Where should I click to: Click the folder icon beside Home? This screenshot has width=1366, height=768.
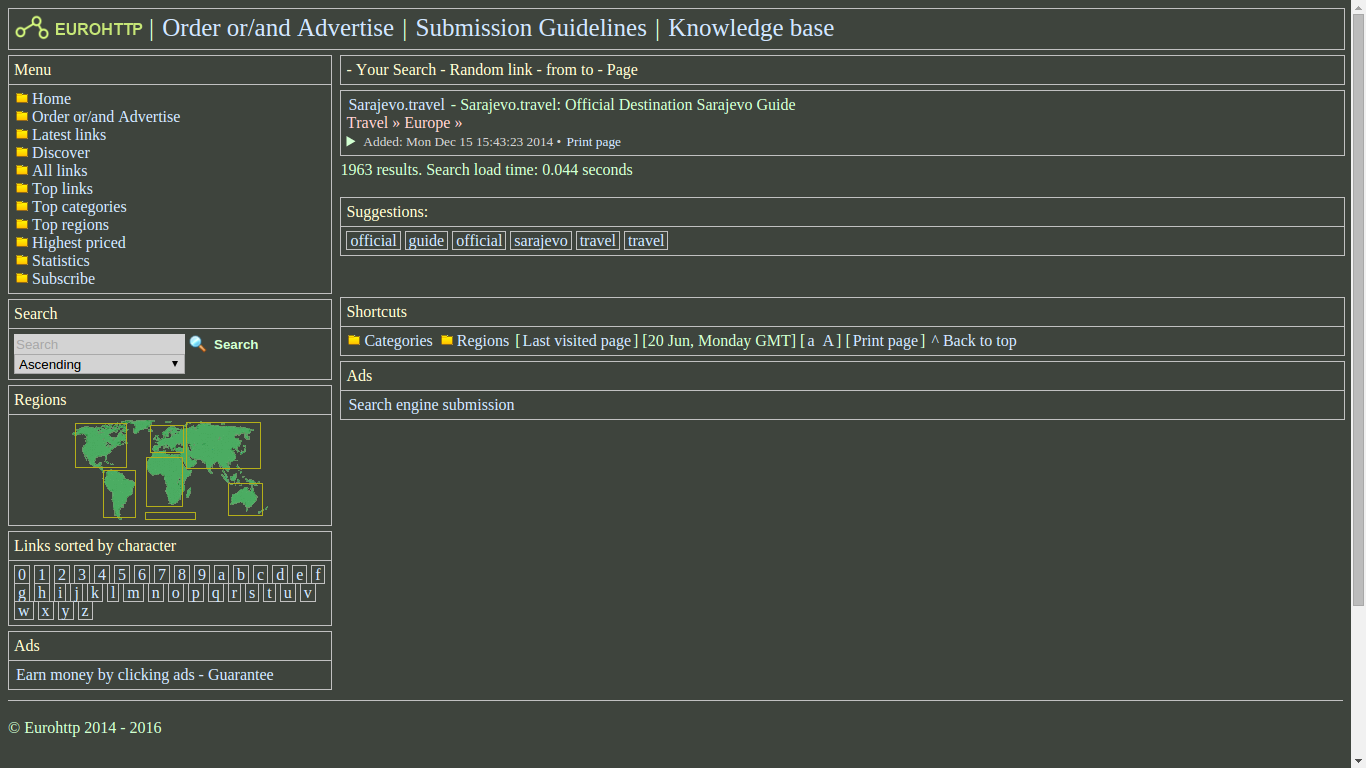click(22, 98)
